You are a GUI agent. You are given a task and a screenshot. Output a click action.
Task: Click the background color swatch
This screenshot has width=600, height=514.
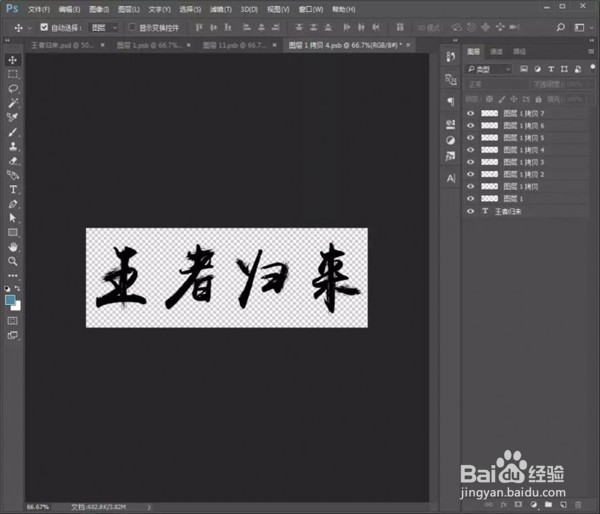tap(17, 306)
